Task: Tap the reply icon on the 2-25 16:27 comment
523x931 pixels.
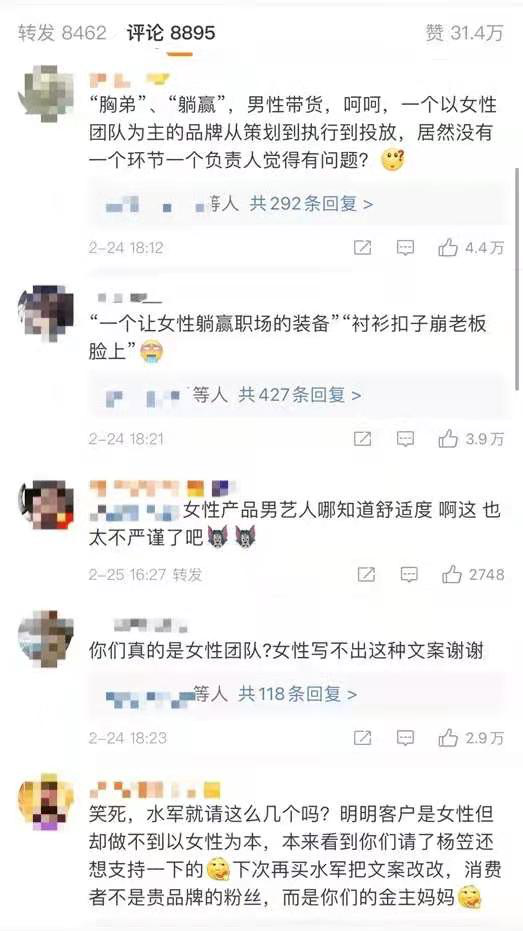Action: coord(409,574)
